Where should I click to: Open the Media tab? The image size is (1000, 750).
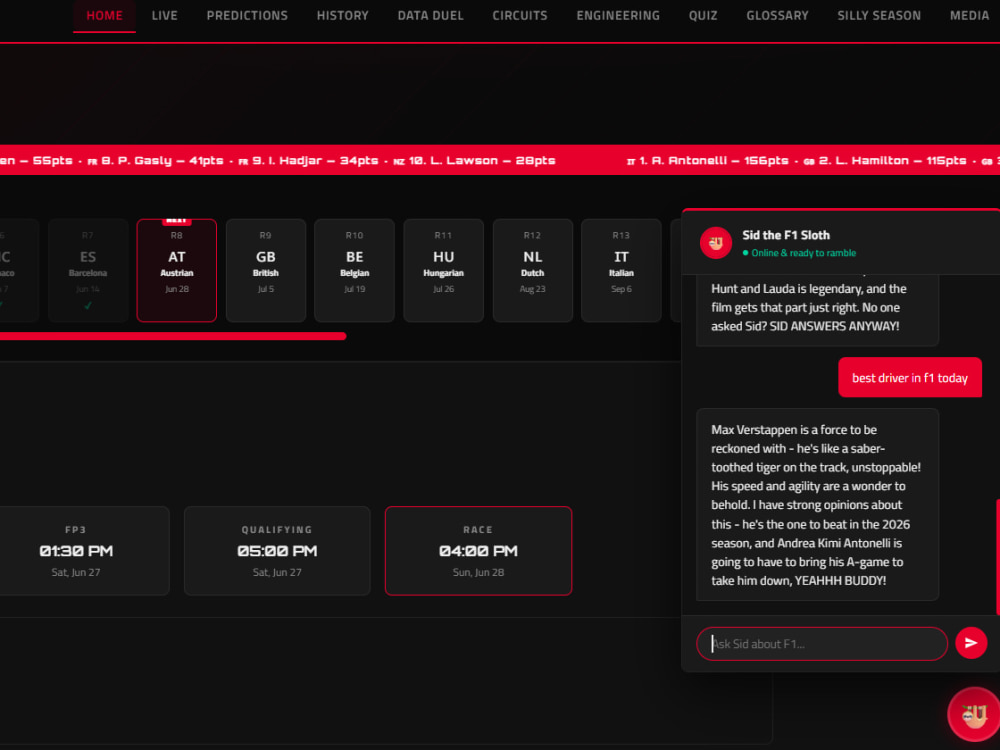969,15
